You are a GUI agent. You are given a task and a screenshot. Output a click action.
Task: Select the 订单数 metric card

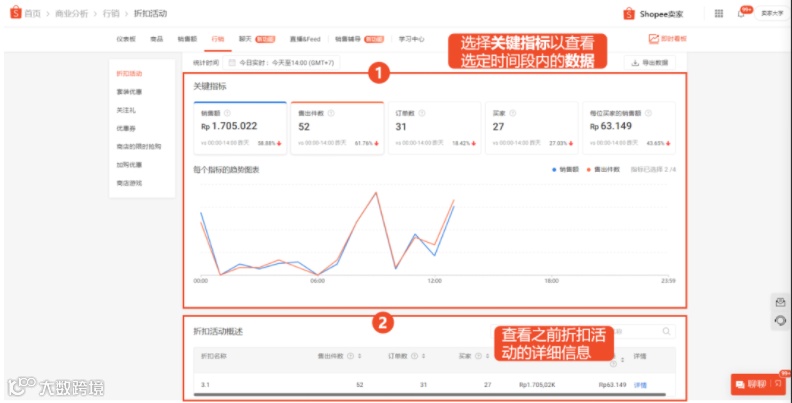pos(434,128)
